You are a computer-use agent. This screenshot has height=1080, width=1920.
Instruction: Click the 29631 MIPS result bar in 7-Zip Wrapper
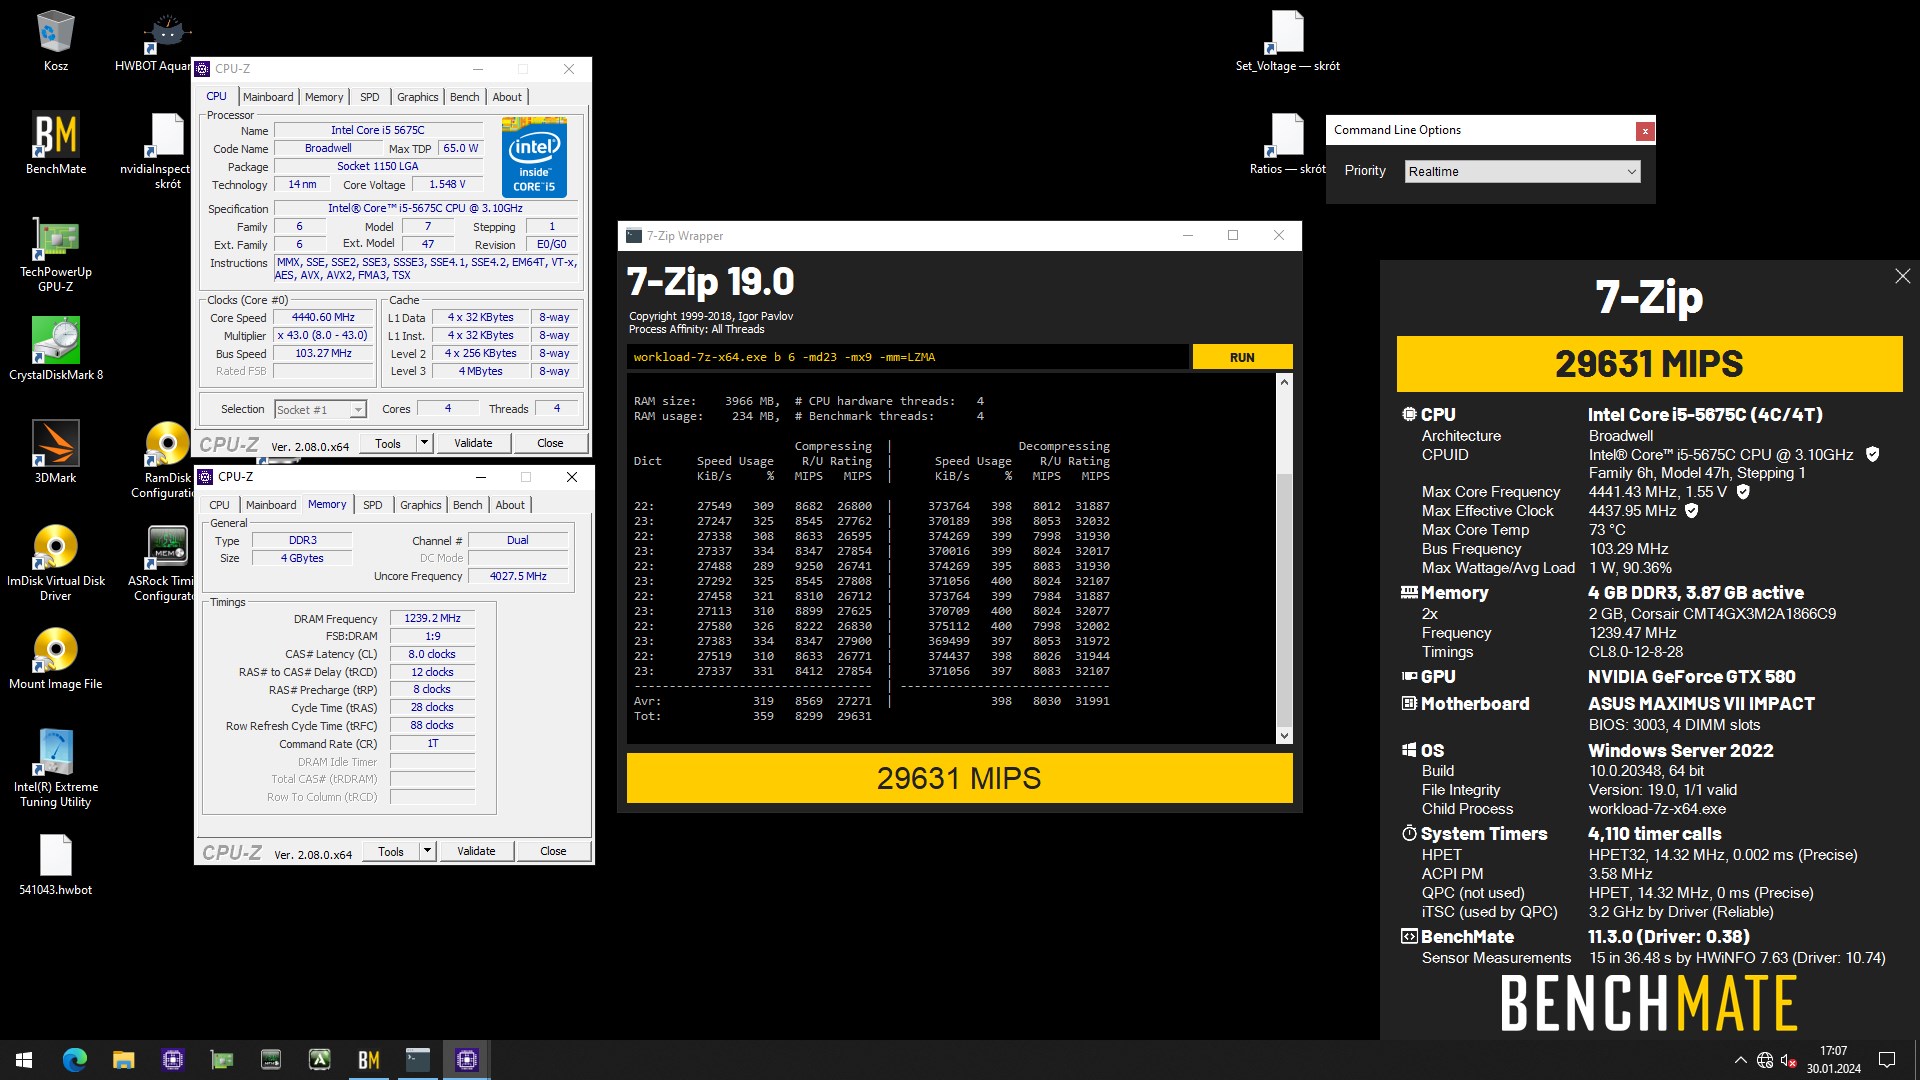point(959,778)
